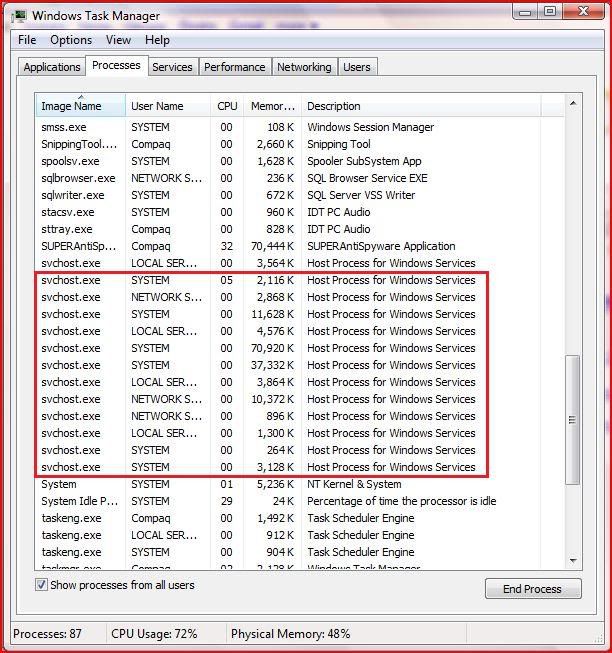
Task: Switch to the Users tab
Action: [x=357, y=67]
